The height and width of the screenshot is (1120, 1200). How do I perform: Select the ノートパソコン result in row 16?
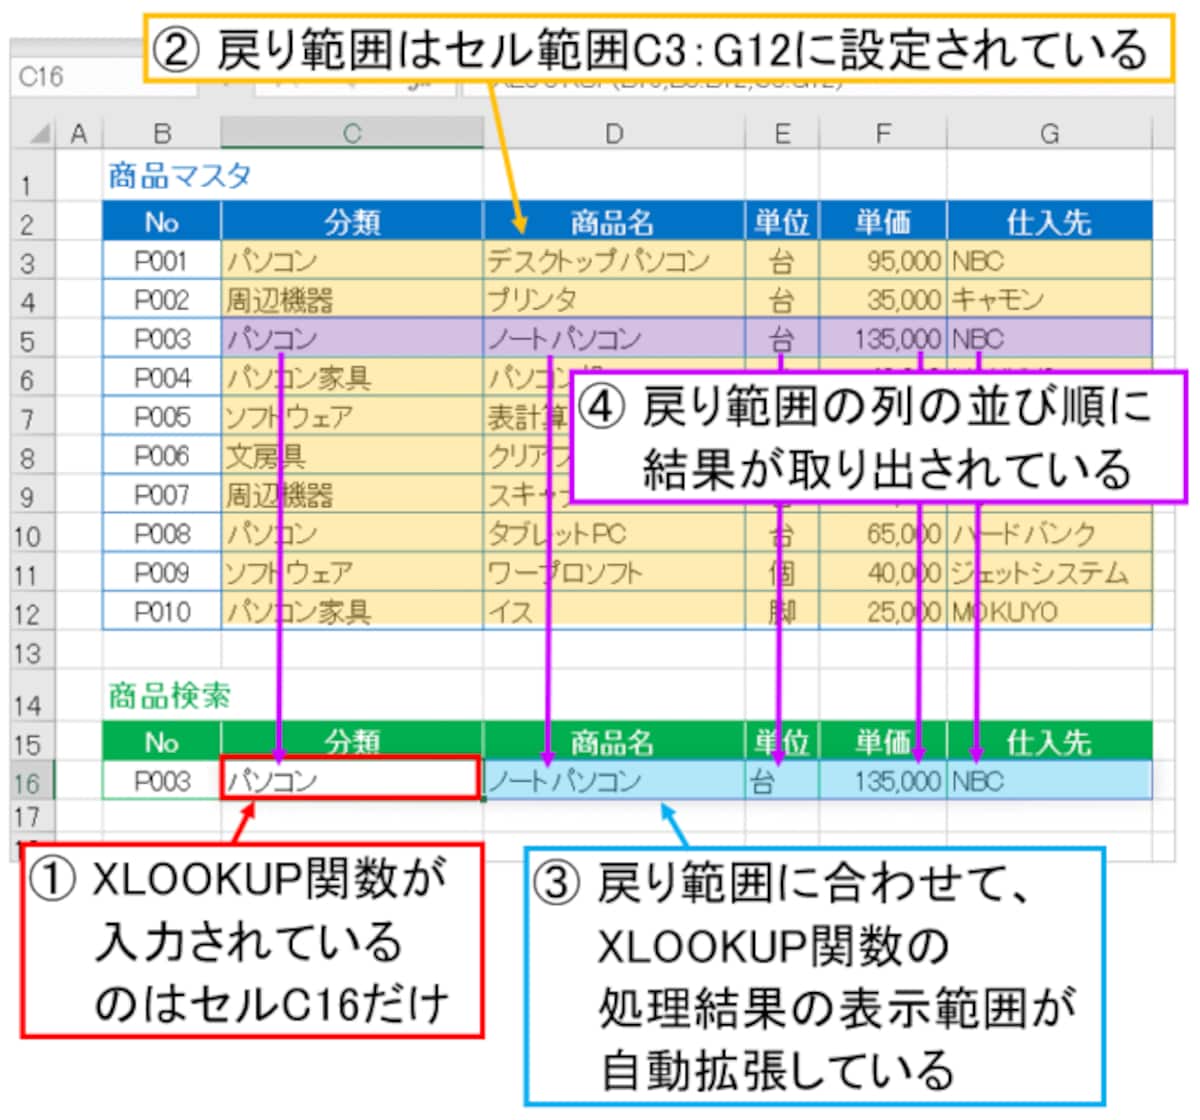tap(614, 781)
